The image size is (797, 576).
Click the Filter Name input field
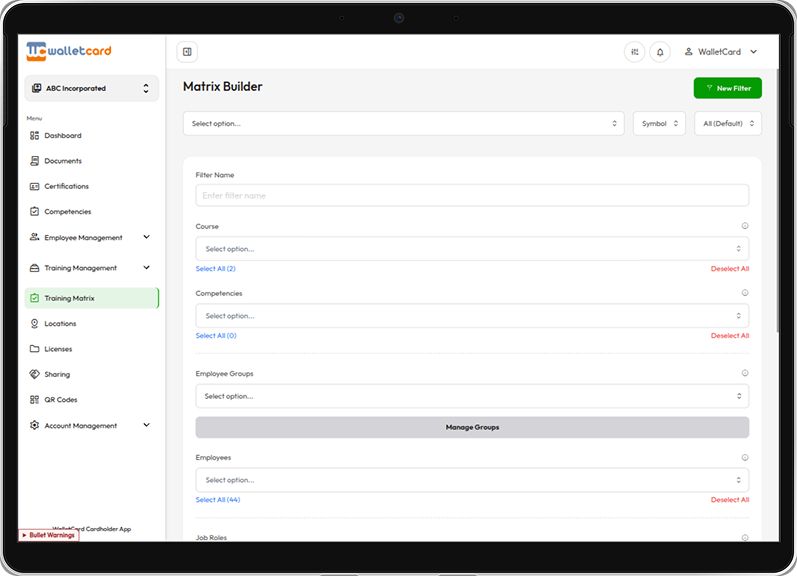click(x=472, y=195)
